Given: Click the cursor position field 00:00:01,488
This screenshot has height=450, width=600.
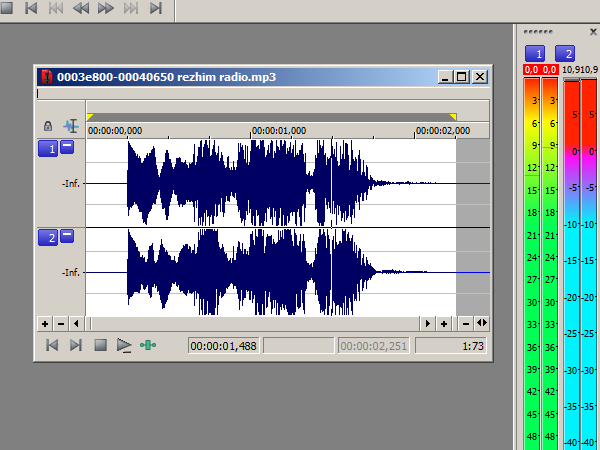Looking at the screenshot, I should click(223, 346).
